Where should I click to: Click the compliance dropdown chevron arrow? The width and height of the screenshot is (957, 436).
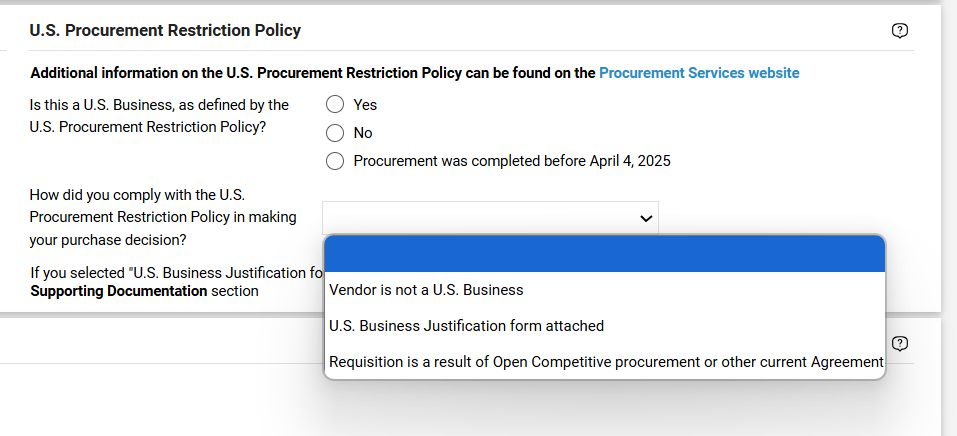[646, 217]
